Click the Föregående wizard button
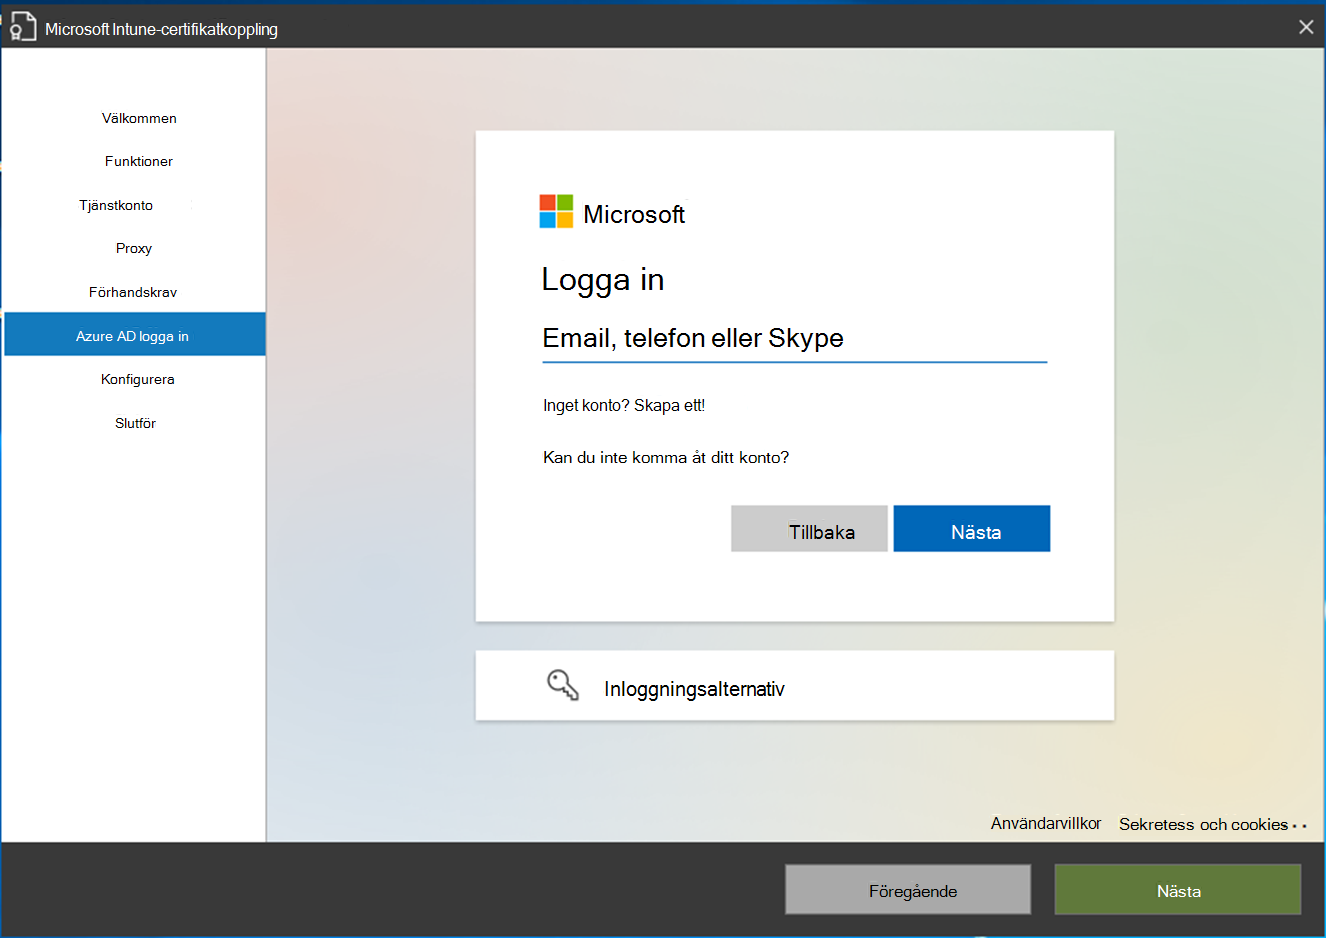The height and width of the screenshot is (938, 1326). coord(908,889)
